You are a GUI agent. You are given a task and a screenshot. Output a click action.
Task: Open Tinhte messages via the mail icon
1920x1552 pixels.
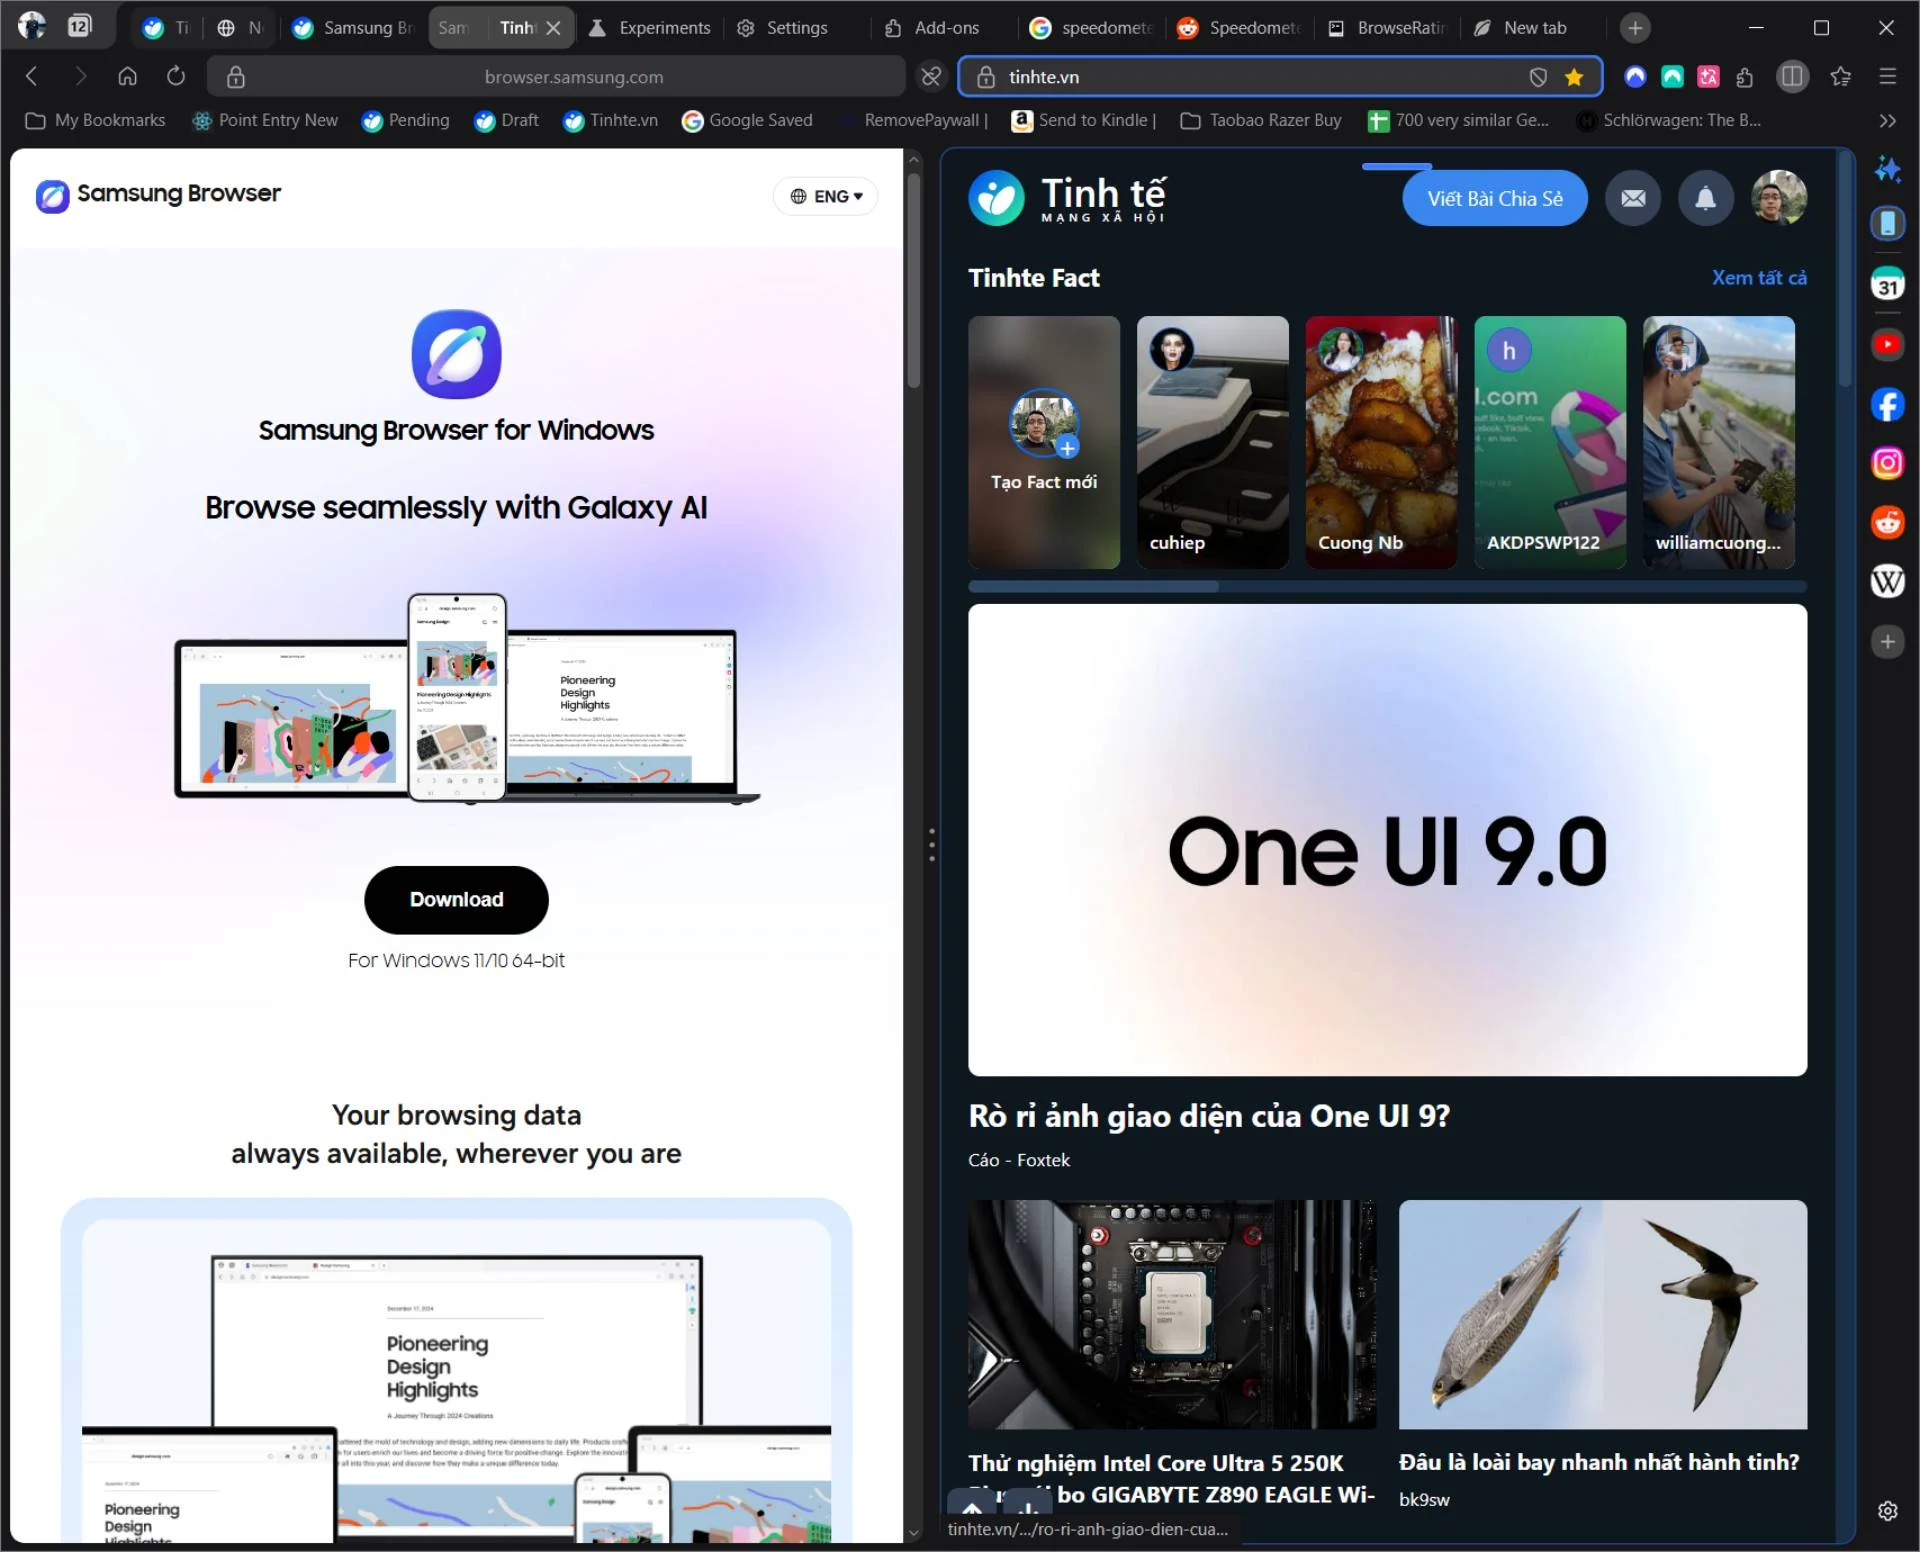click(1633, 198)
